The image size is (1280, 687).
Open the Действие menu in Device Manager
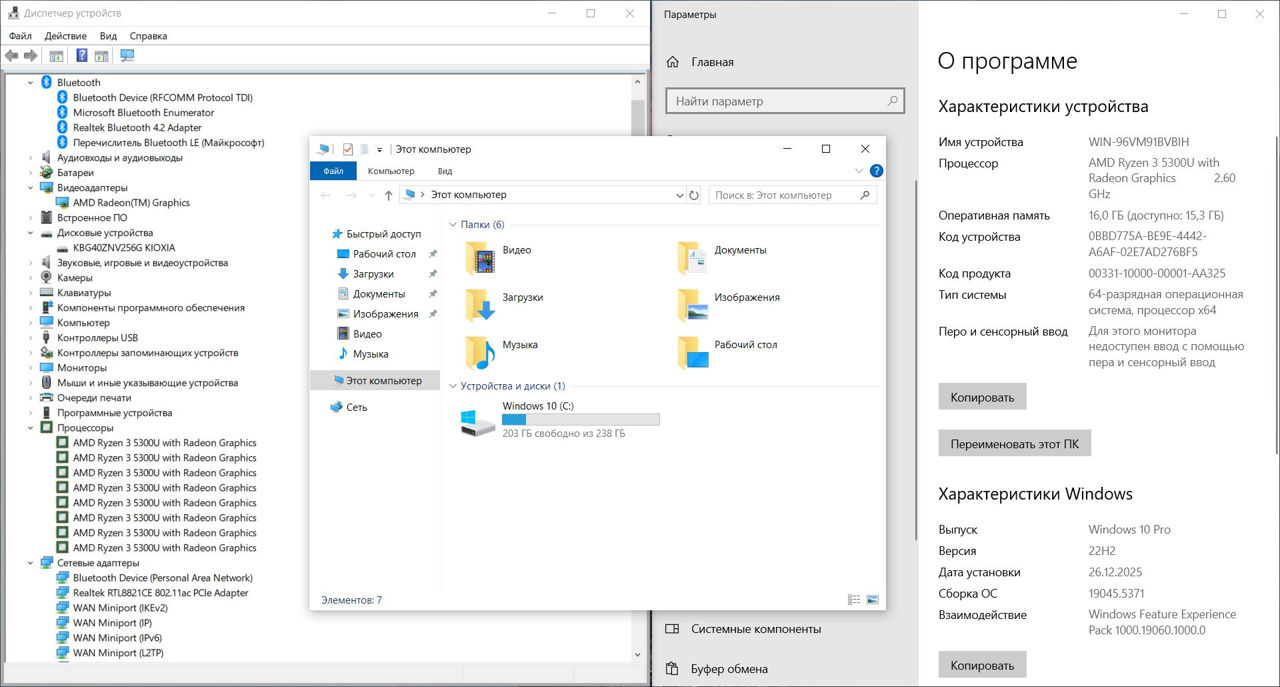point(65,36)
